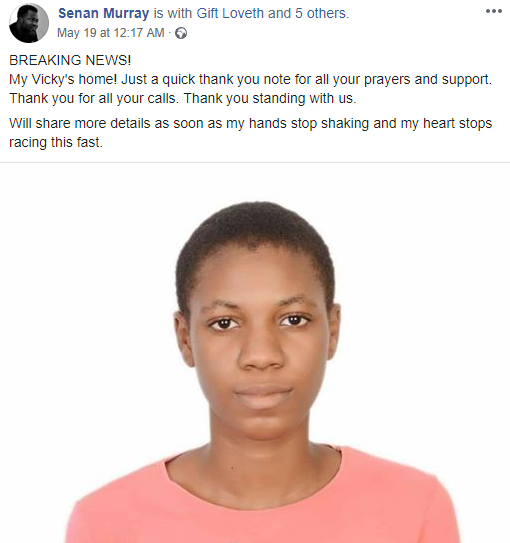Image resolution: width=510 pixels, height=543 pixels.
Task: Click the 'racing this fast.' closing line
Action: [x=56, y=142]
